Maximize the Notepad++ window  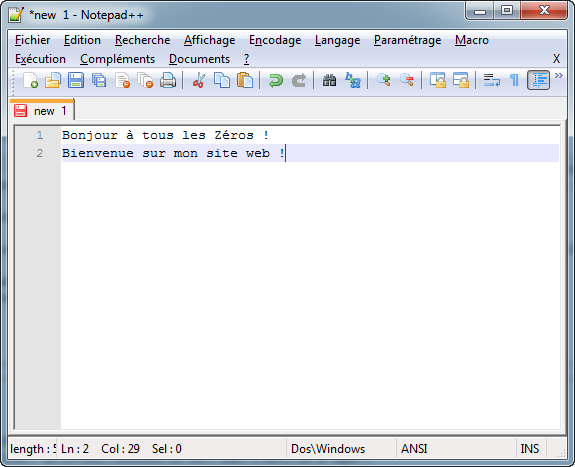pos(507,11)
